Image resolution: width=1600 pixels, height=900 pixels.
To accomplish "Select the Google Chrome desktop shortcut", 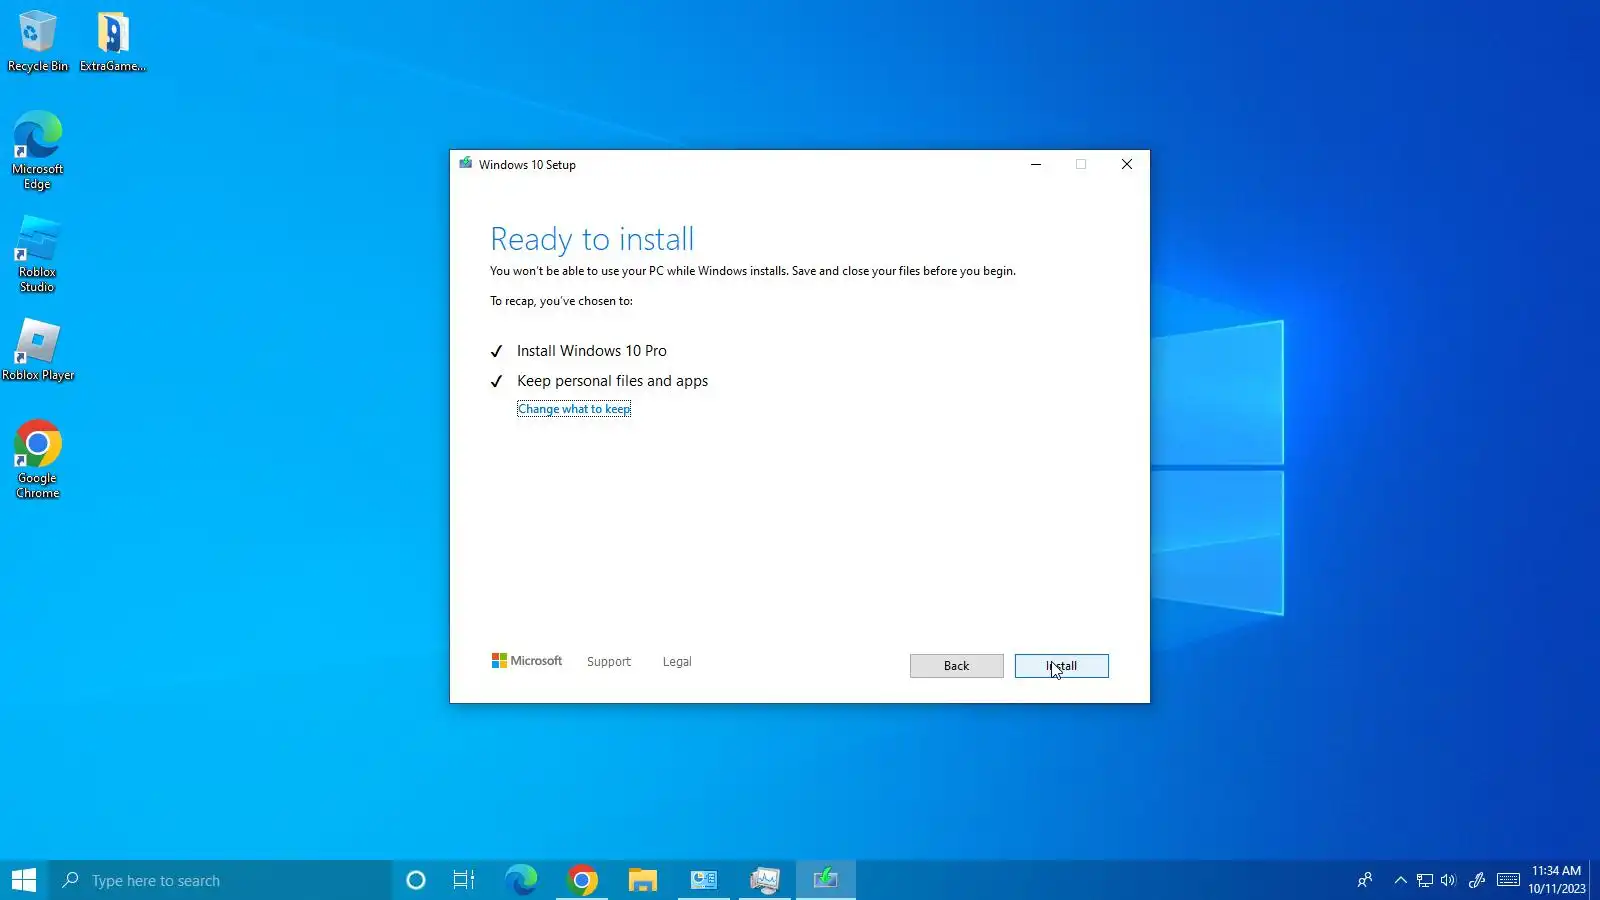I will coord(38,459).
